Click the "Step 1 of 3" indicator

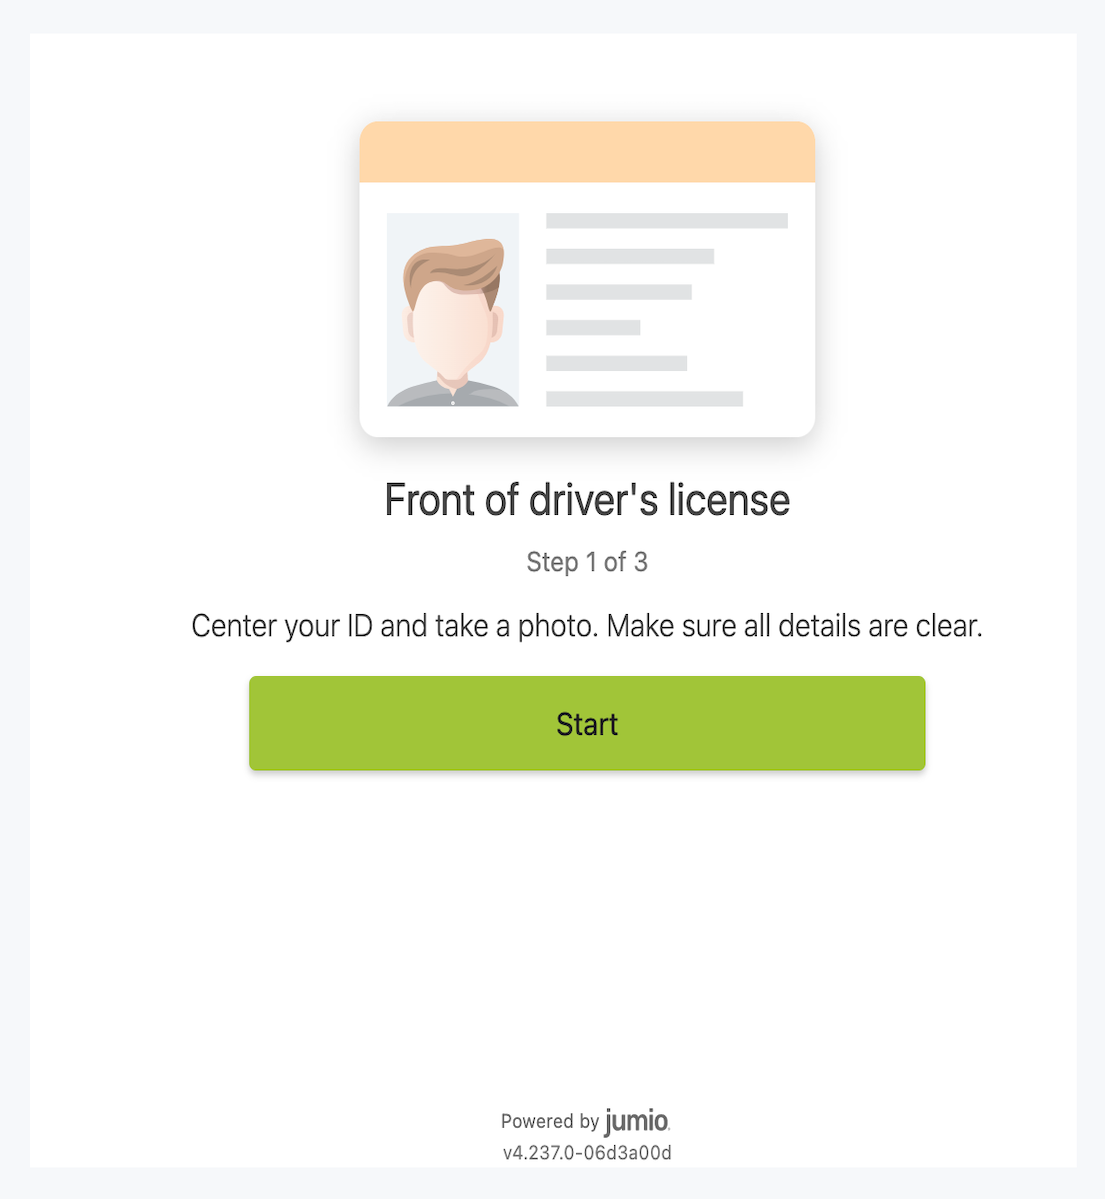pos(587,562)
